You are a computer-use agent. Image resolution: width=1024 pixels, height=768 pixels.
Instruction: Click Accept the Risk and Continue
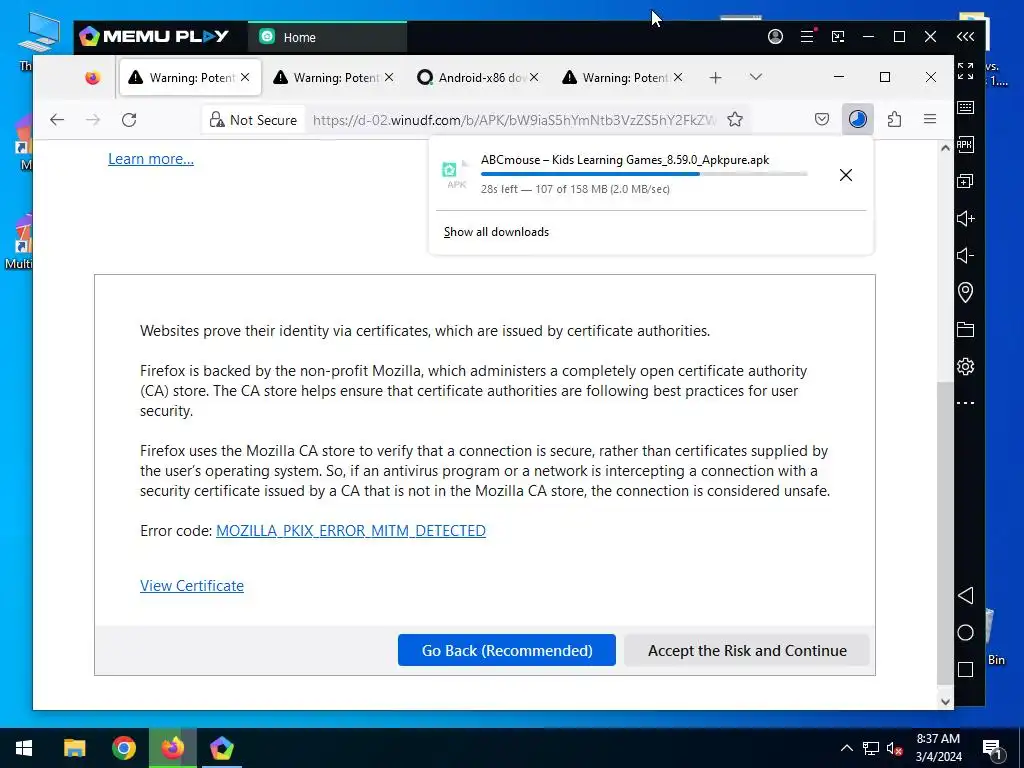[747, 650]
